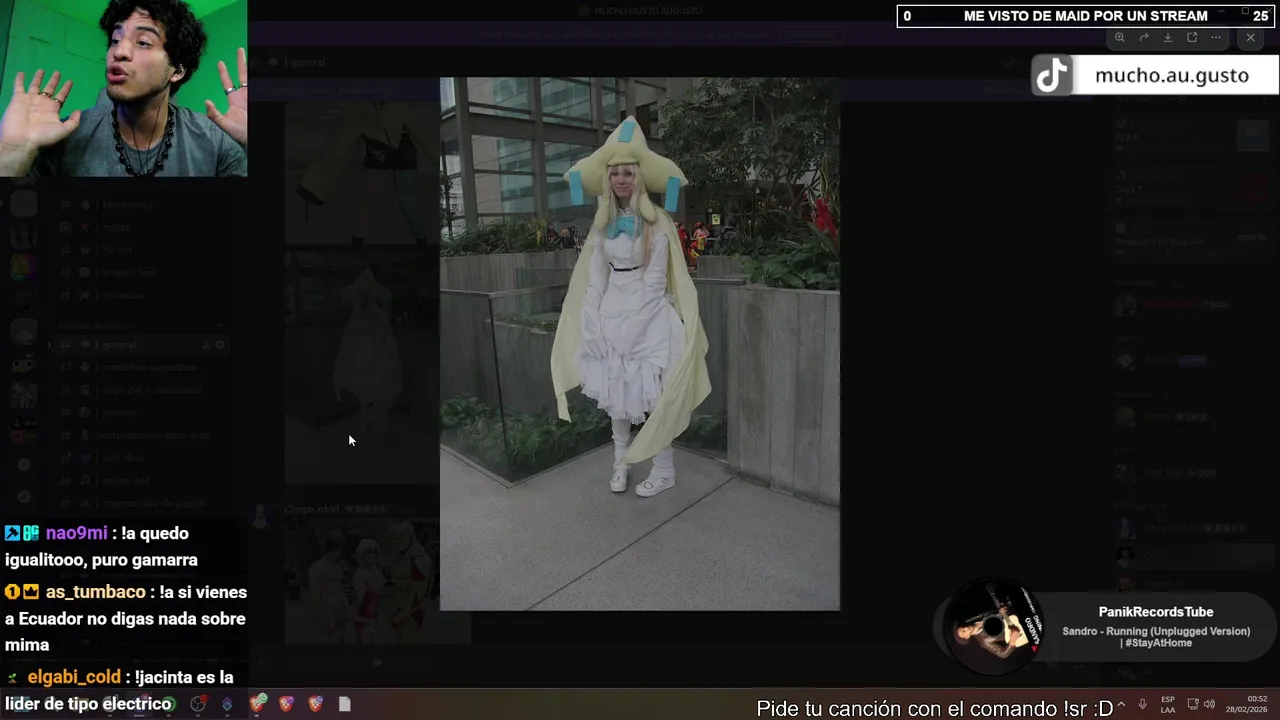Click the Sandro - Running song title
This screenshot has height=720, width=1280.
pos(1156,637)
